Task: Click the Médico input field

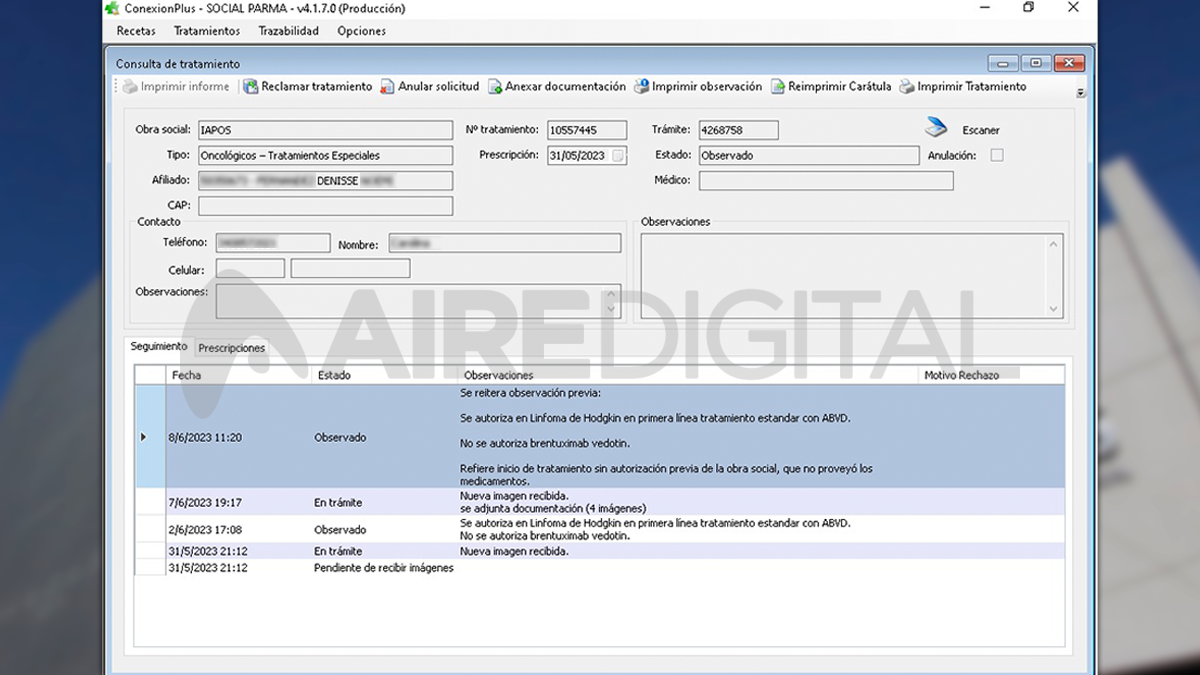Action: pos(825,181)
